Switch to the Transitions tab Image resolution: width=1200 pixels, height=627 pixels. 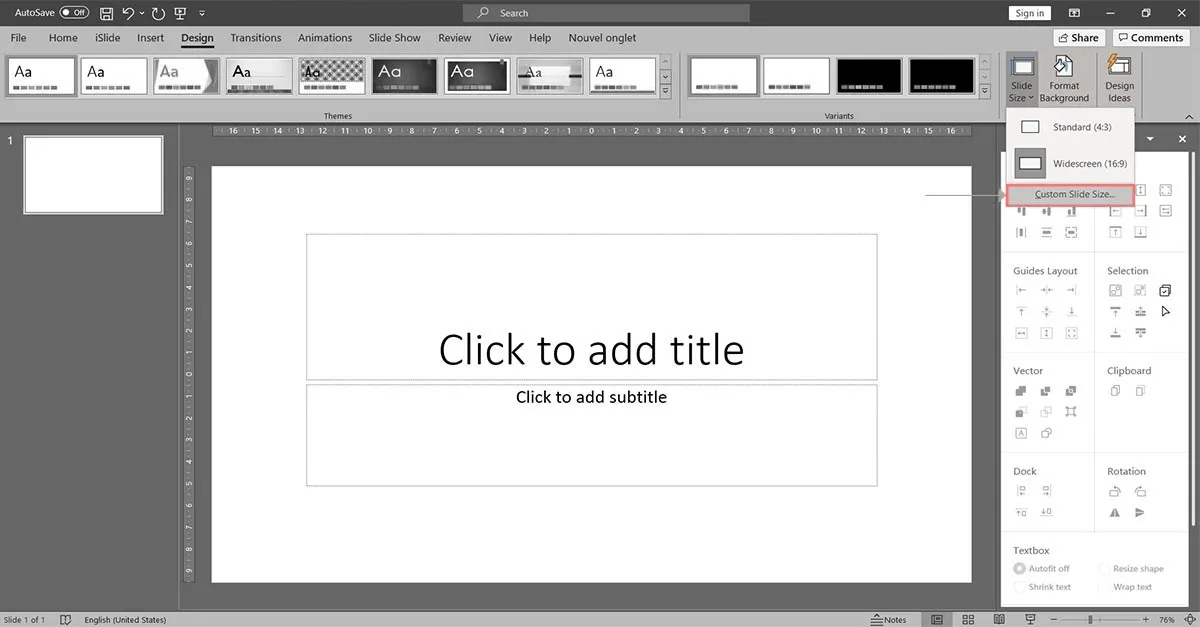click(256, 38)
